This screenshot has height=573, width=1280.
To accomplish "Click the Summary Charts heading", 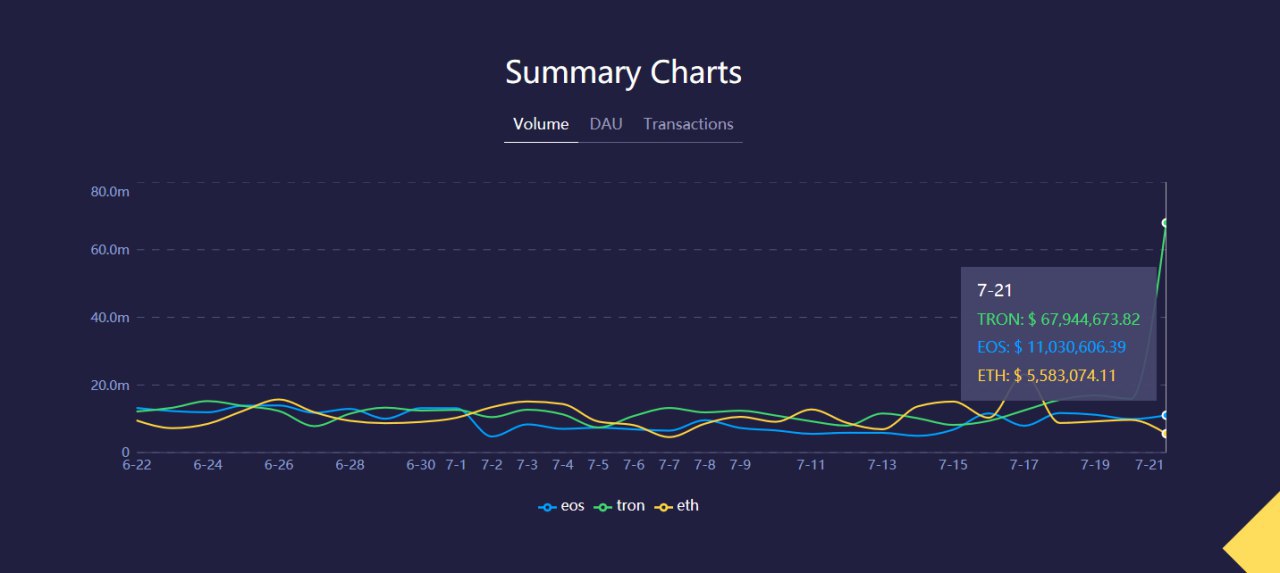I will tap(623, 73).
